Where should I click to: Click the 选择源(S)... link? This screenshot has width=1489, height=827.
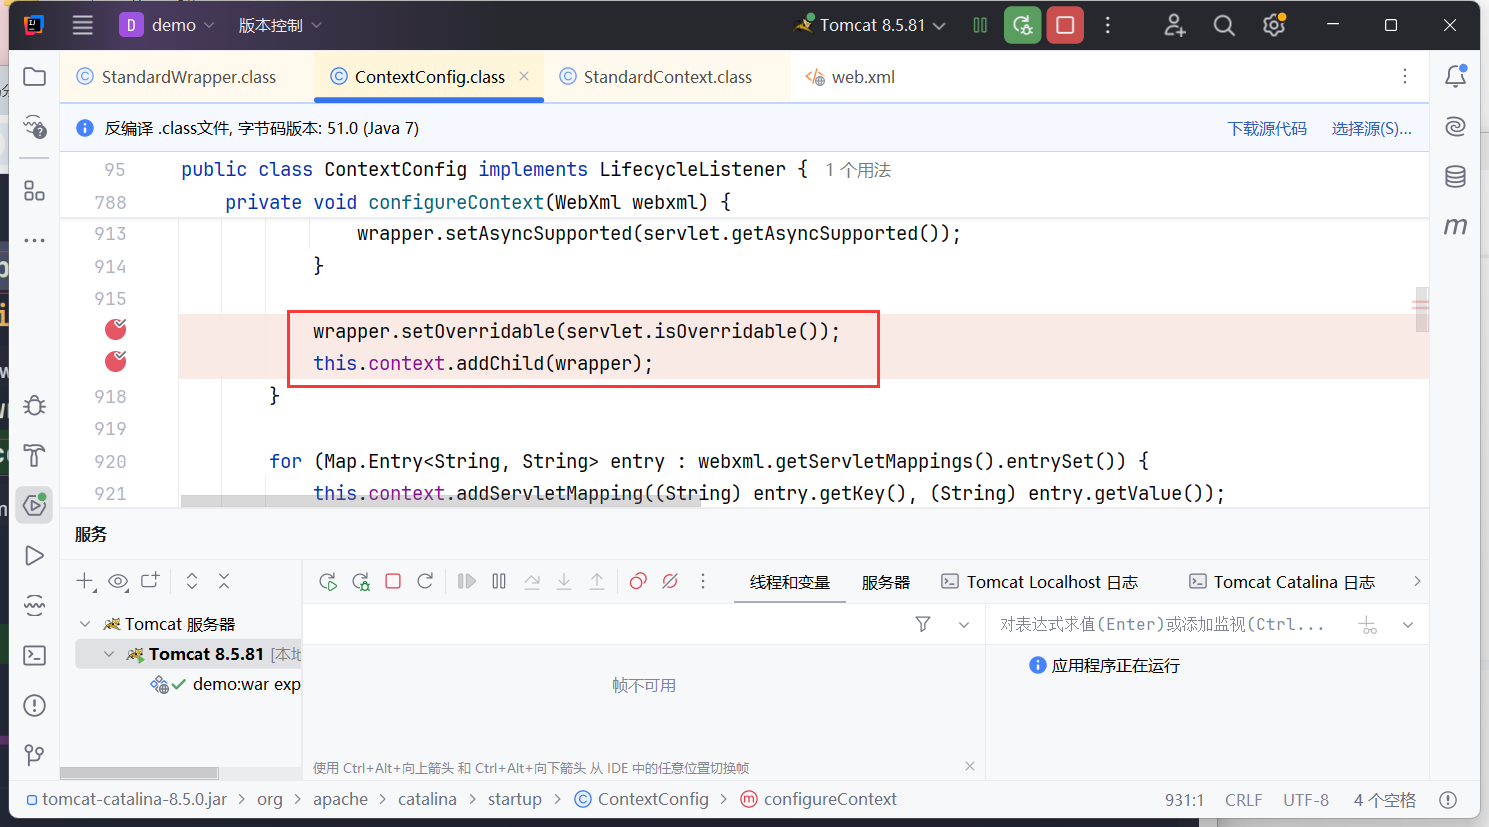1371,128
